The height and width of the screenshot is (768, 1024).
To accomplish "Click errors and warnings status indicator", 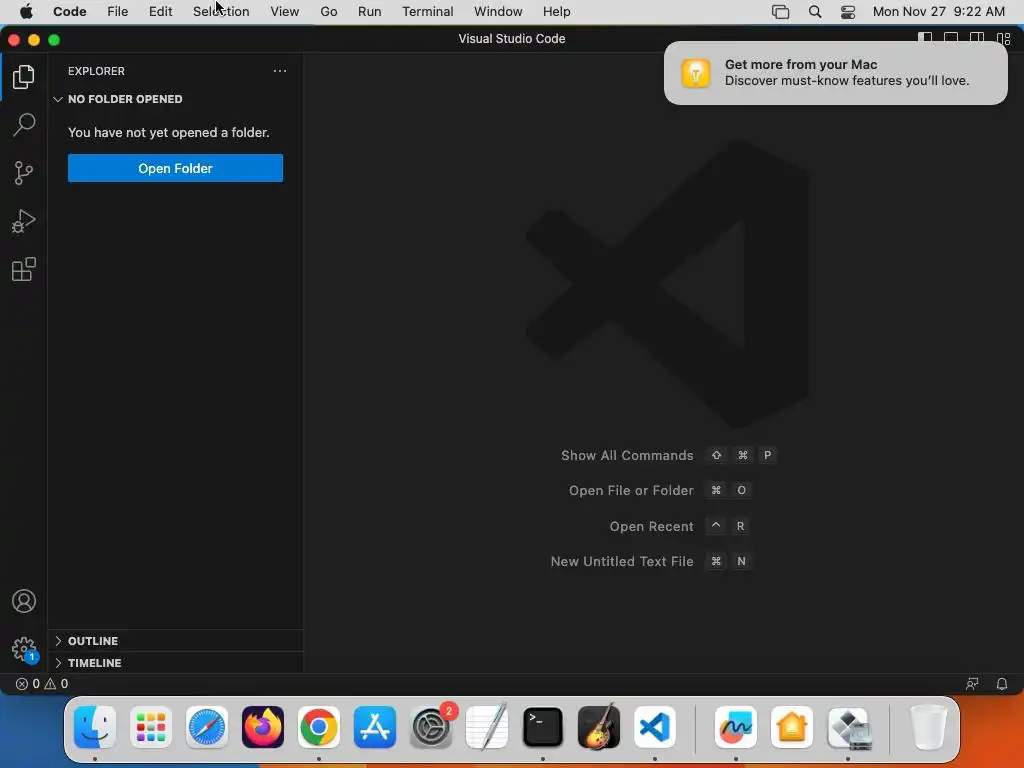I will 42,684.
